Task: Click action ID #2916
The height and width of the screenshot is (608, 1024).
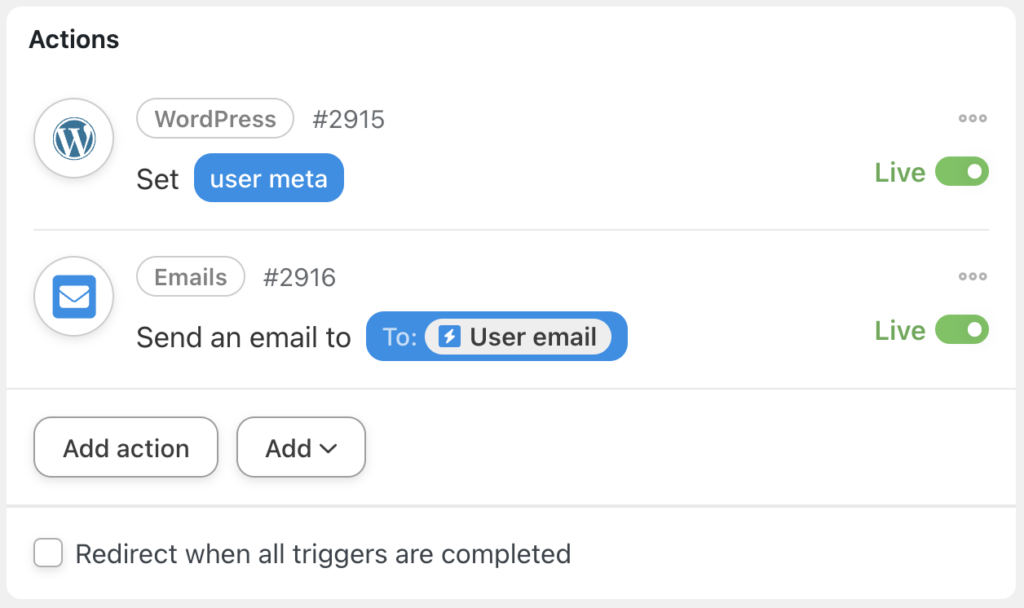Action: pos(299,278)
